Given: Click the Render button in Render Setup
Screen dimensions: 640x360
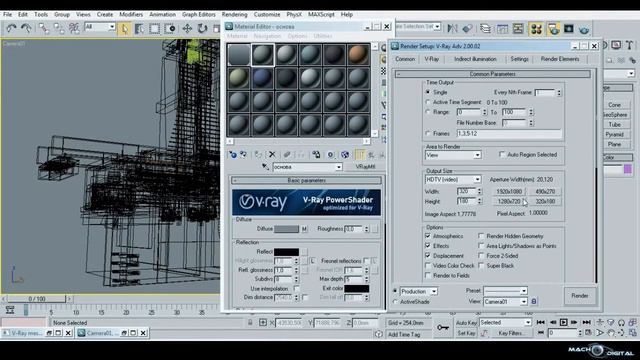Looking at the screenshot, I should tap(580, 296).
